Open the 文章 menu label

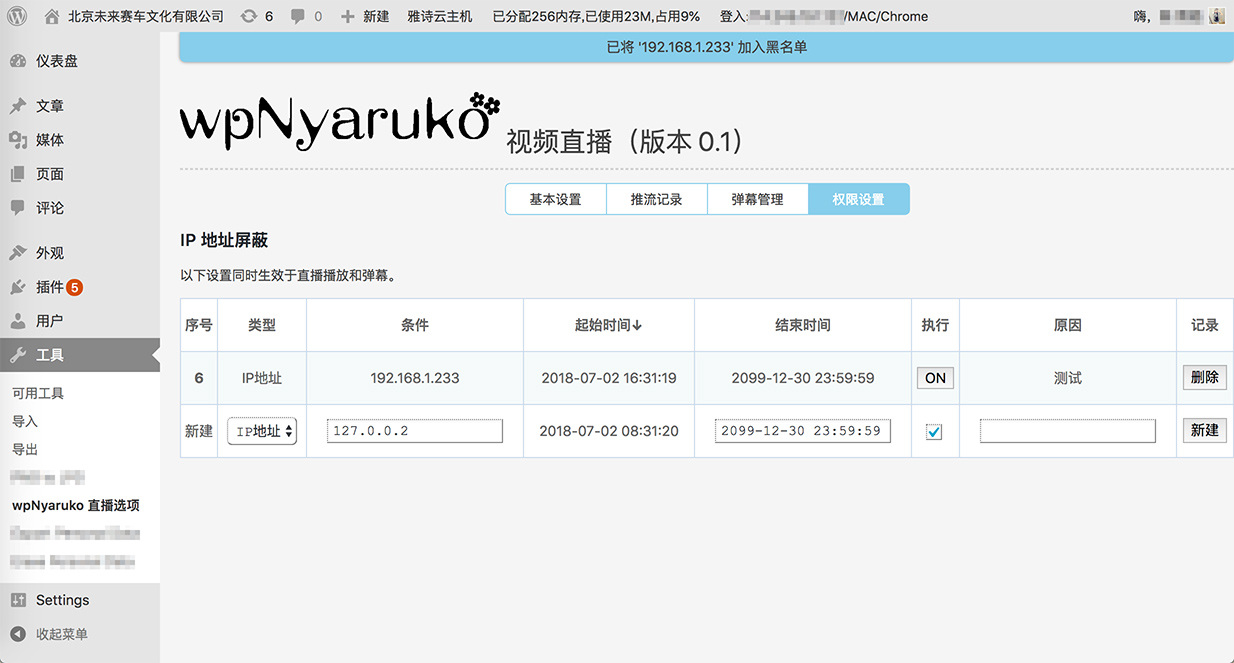(50, 106)
